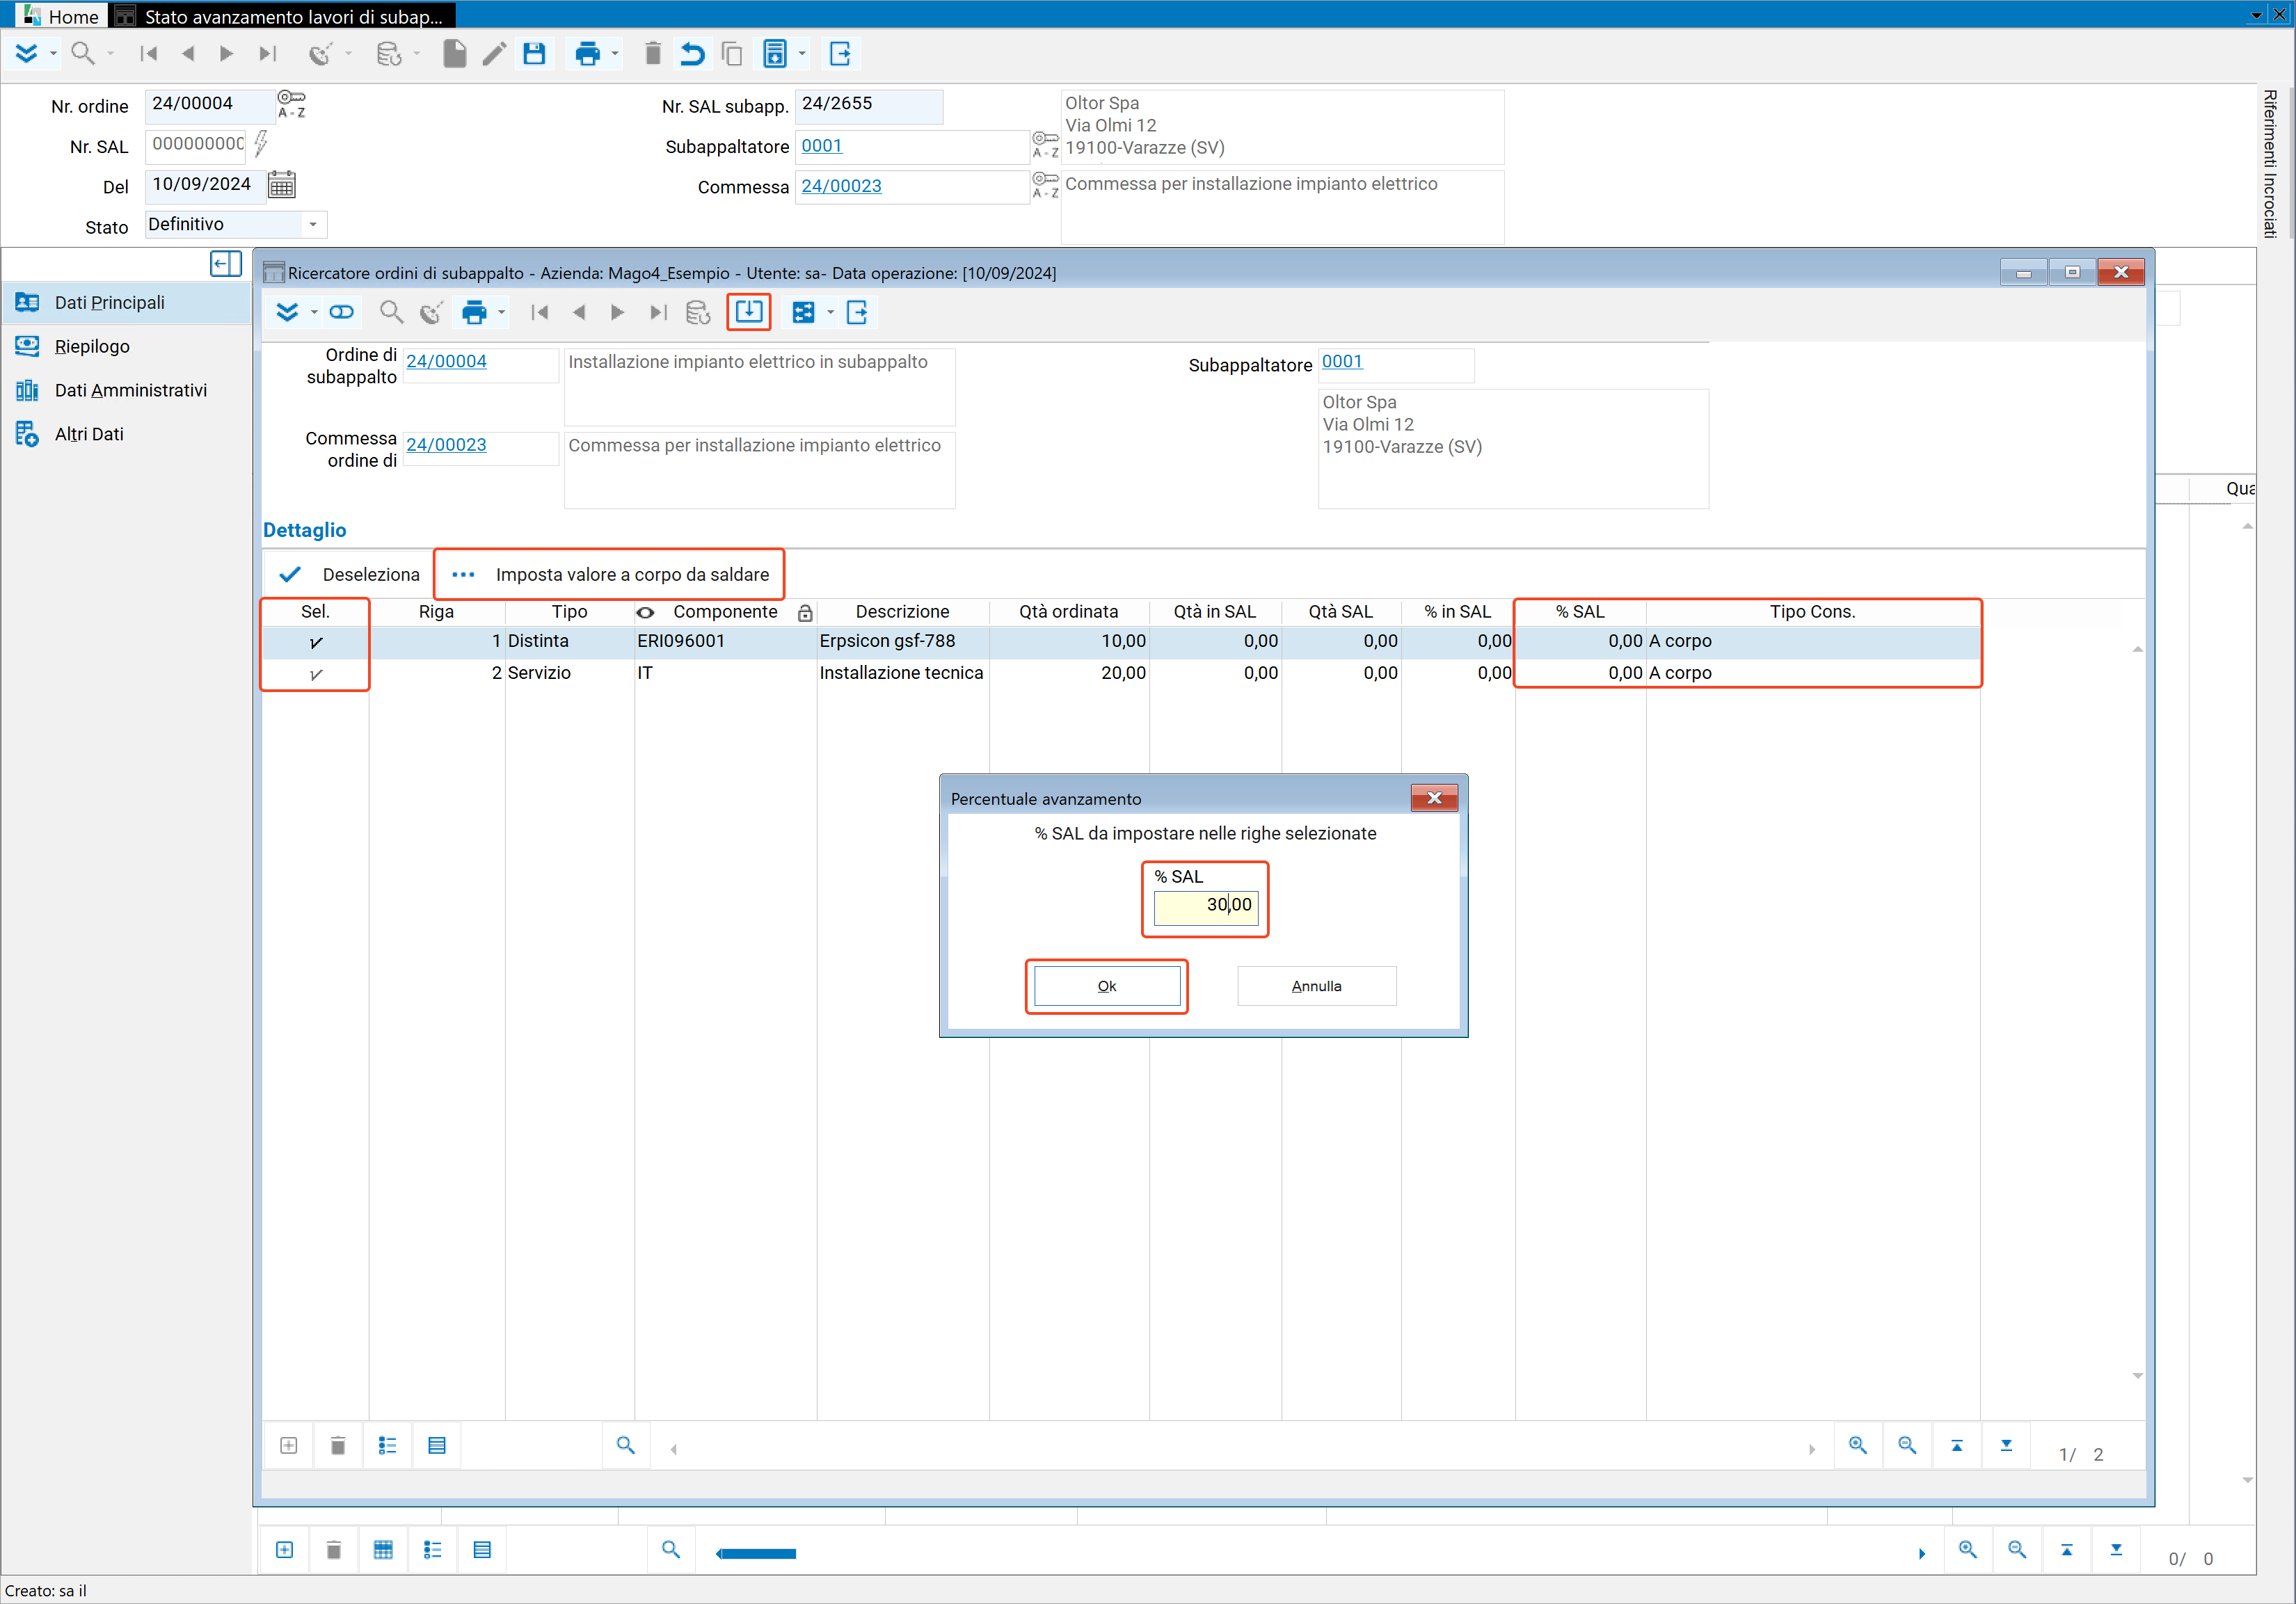Image resolution: width=2296 pixels, height=1604 pixels.
Task: Click the Search magnifier in main toolbar
Action: click(x=83, y=54)
